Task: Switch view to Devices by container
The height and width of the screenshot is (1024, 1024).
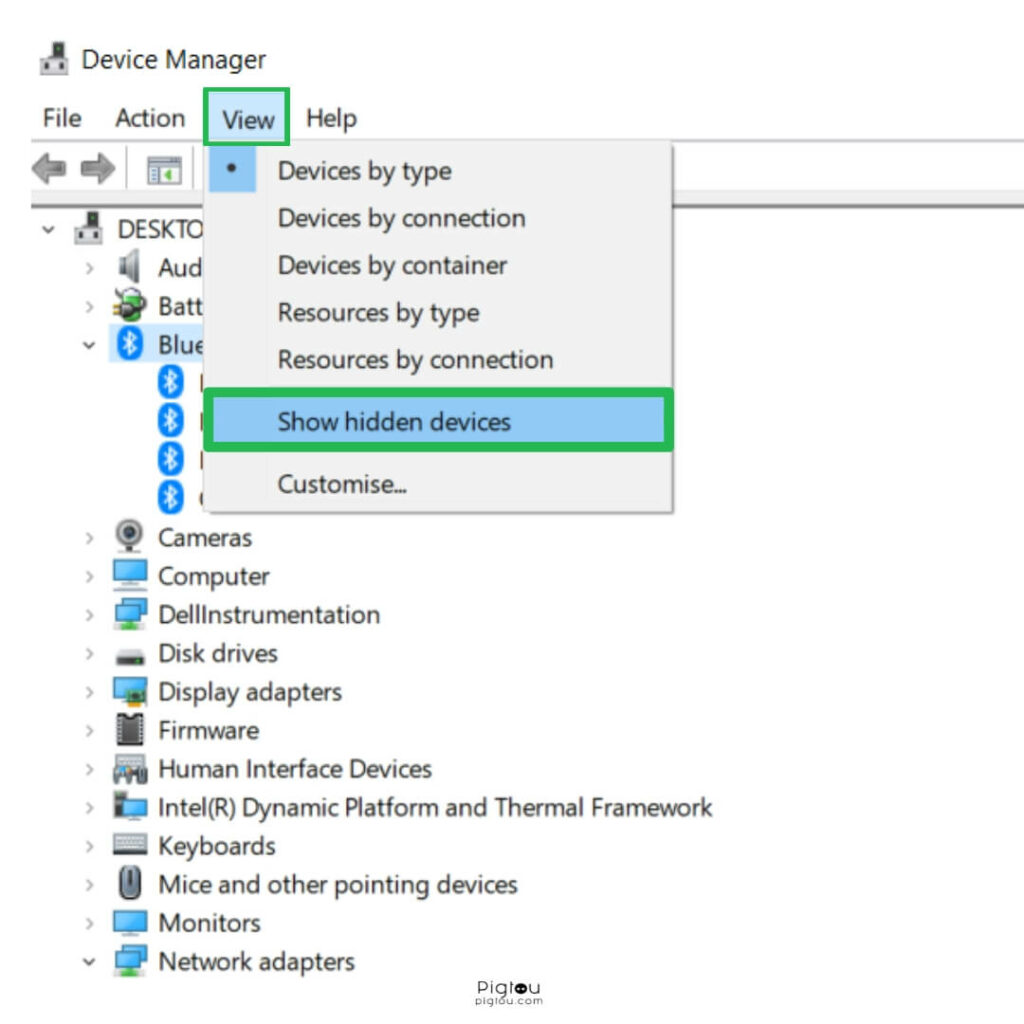Action: coord(438,265)
